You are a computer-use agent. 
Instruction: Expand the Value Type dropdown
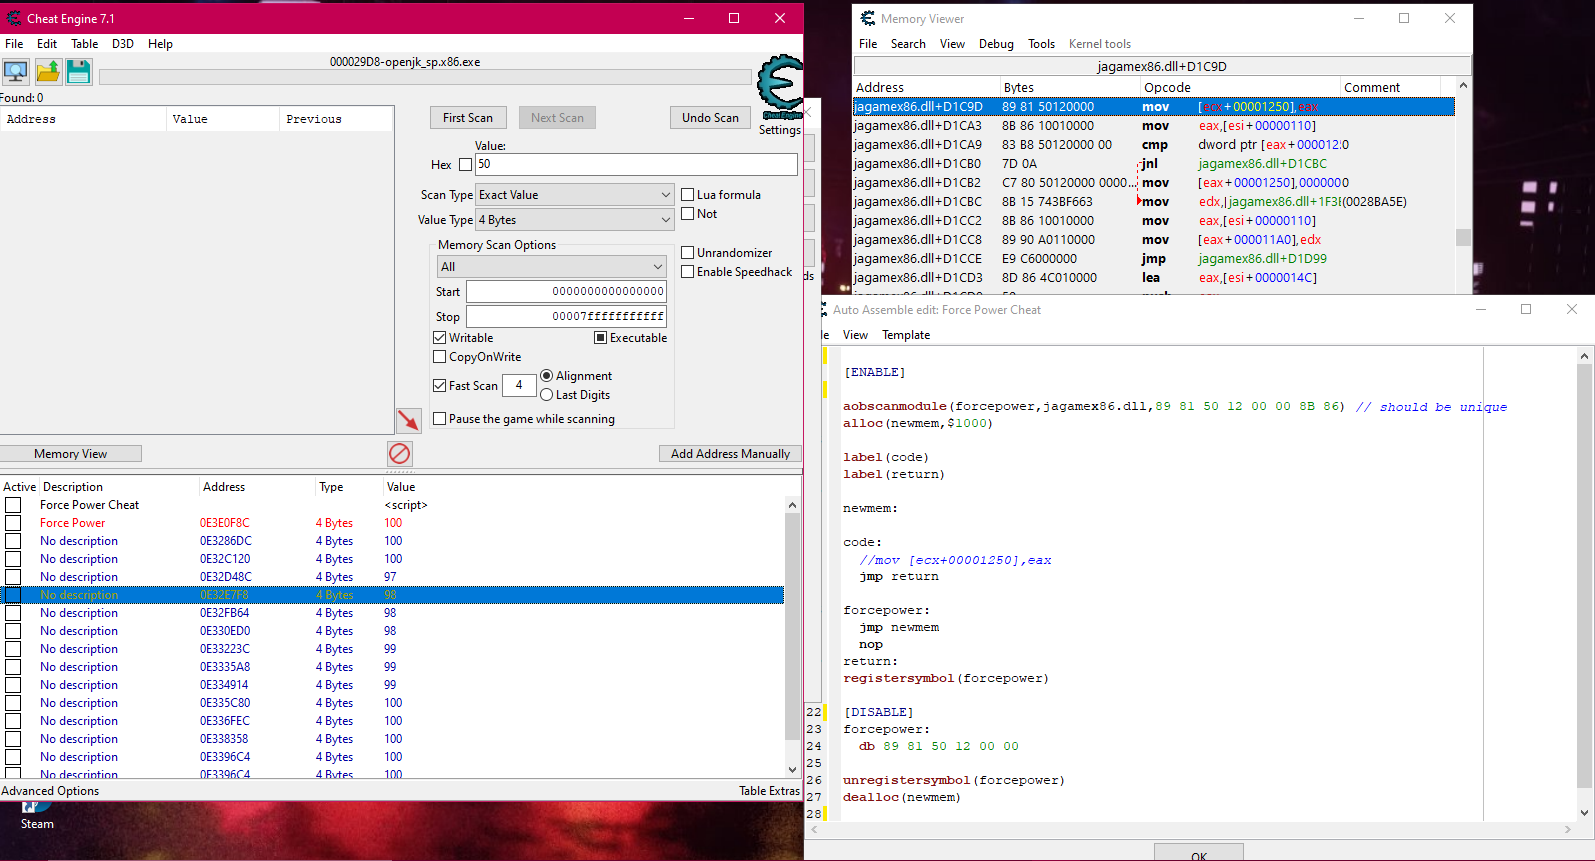pyautogui.click(x=575, y=220)
